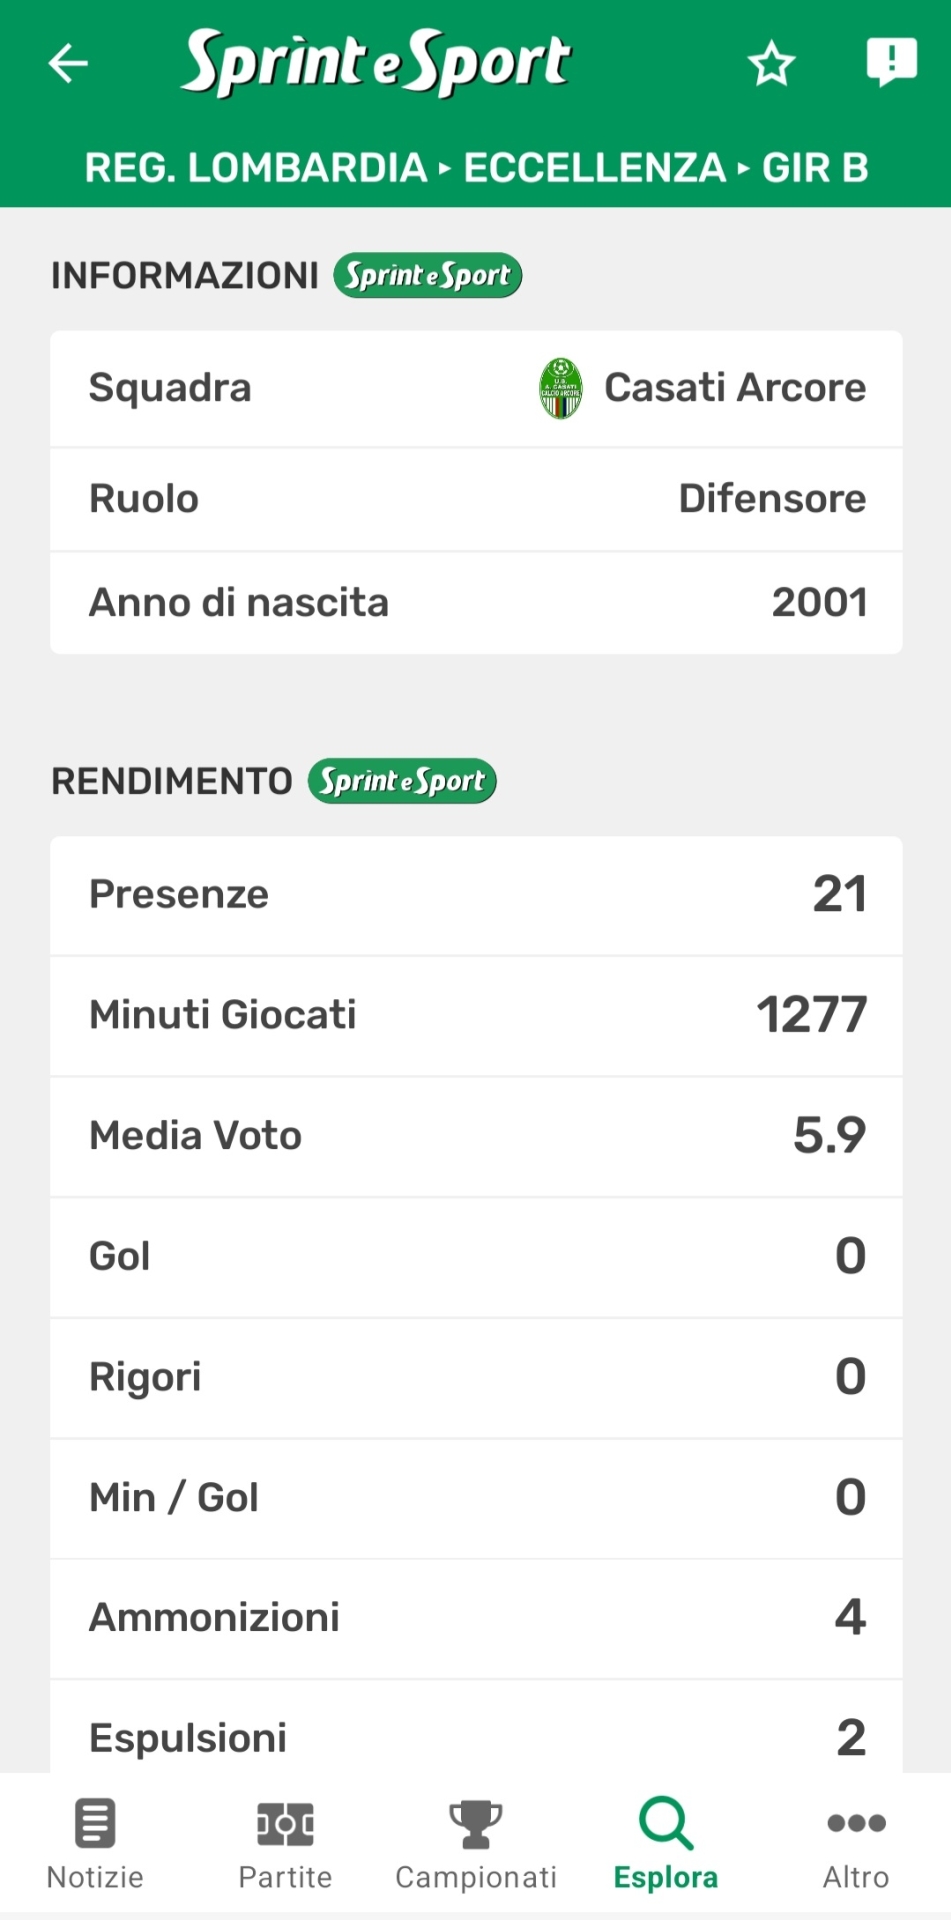Tap the Eccellenza breadcrumb

[595, 168]
